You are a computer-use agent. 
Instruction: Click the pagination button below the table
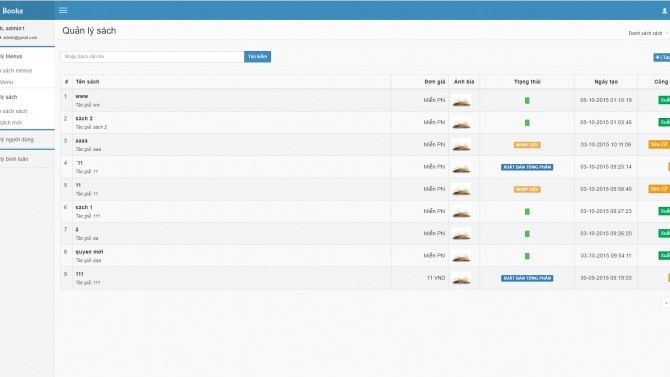click(666, 303)
